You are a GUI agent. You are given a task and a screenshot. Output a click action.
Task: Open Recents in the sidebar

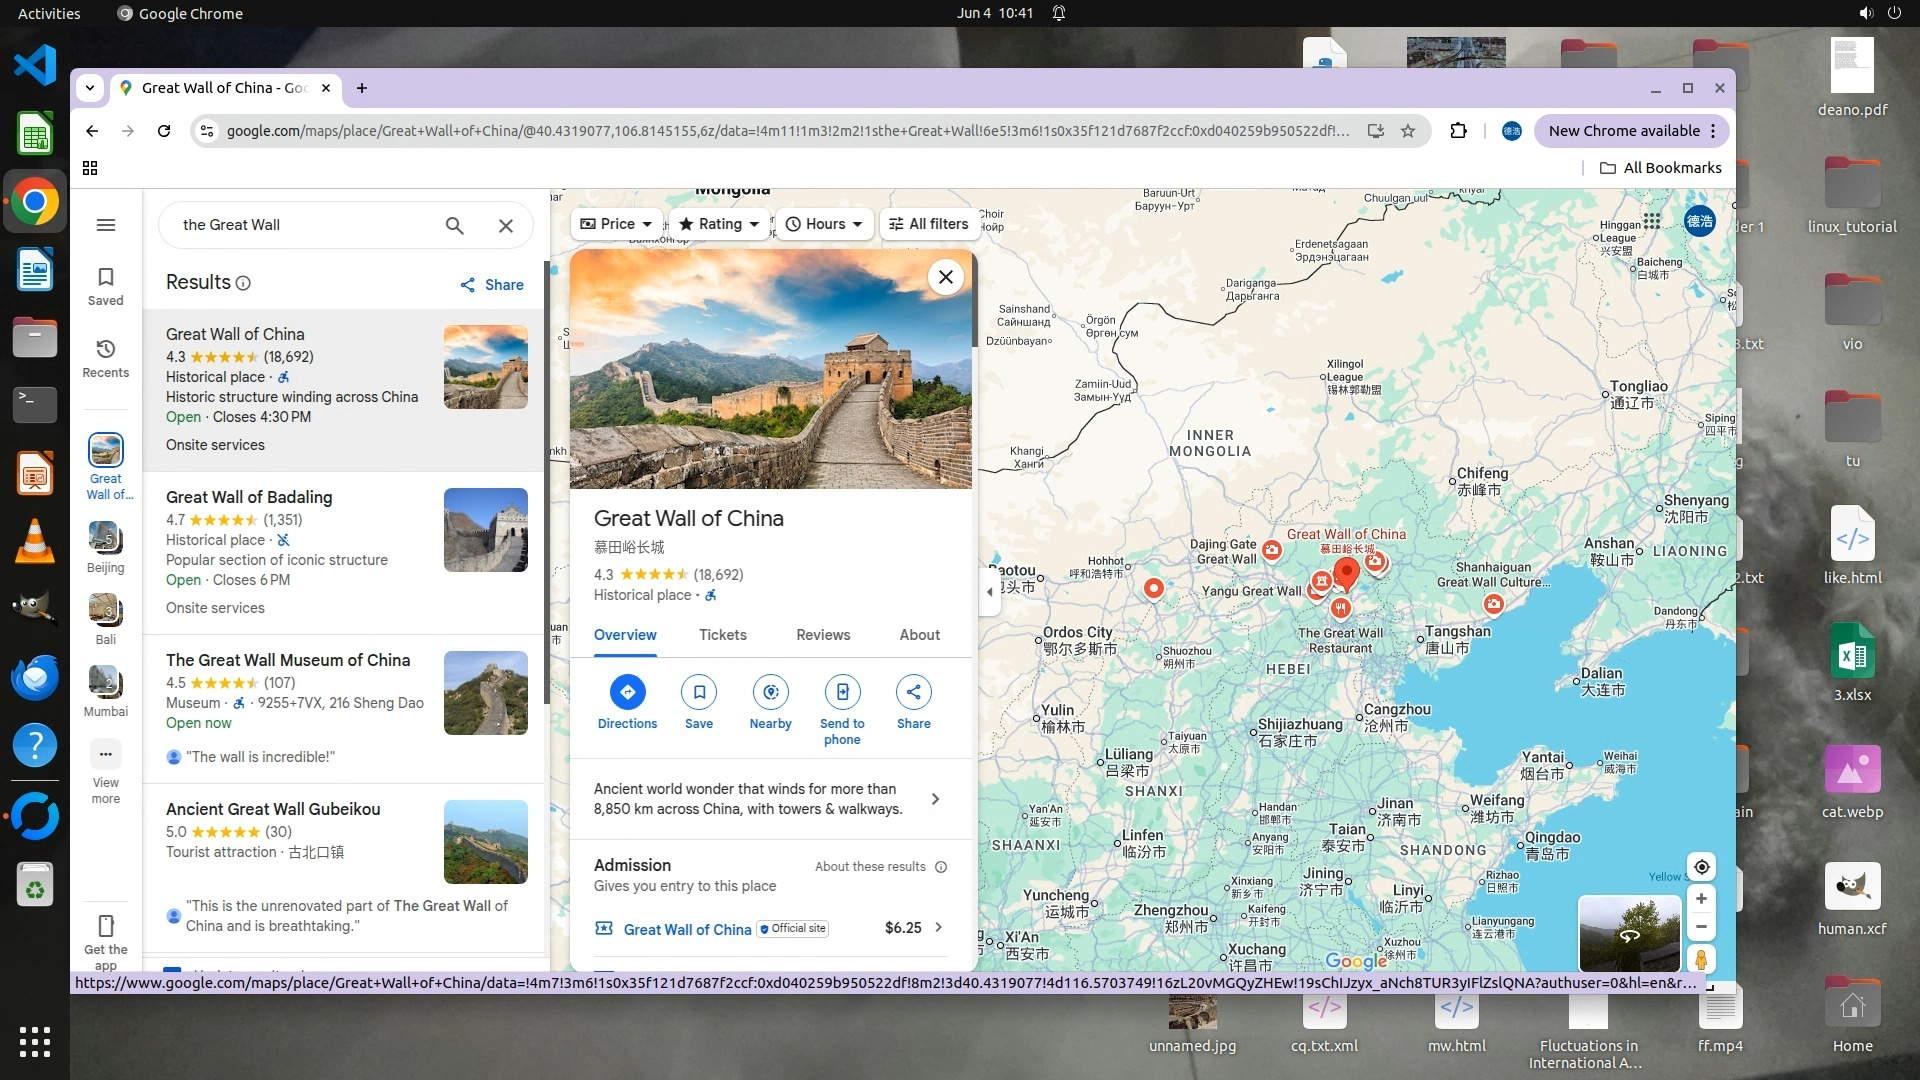click(x=106, y=358)
